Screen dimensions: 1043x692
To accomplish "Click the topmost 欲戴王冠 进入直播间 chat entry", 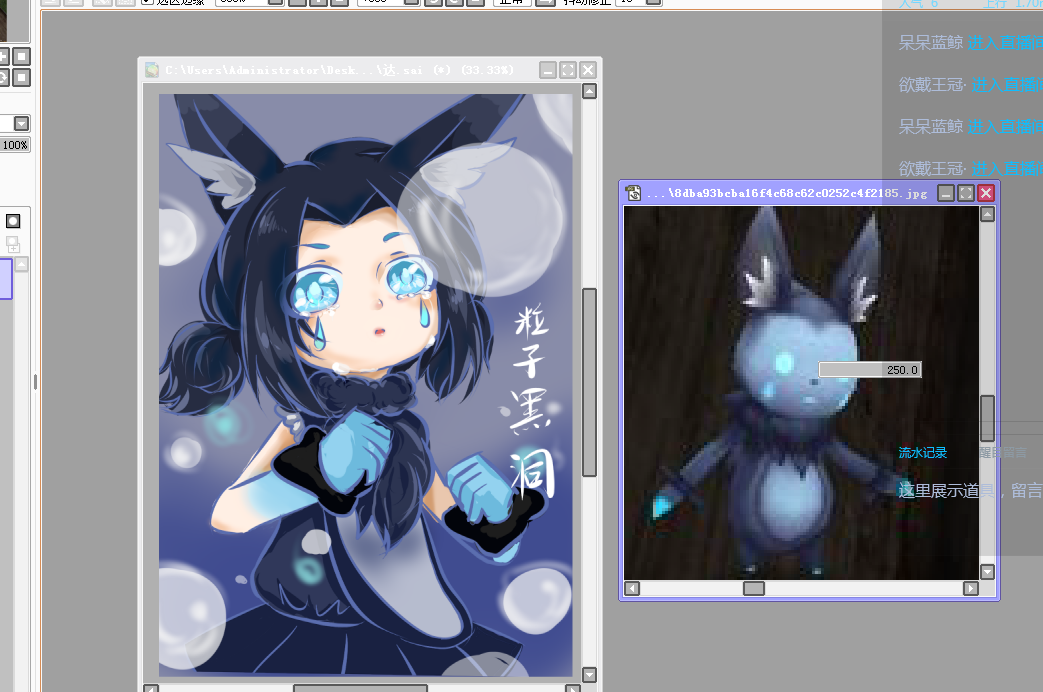I will pyautogui.click(x=970, y=85).
